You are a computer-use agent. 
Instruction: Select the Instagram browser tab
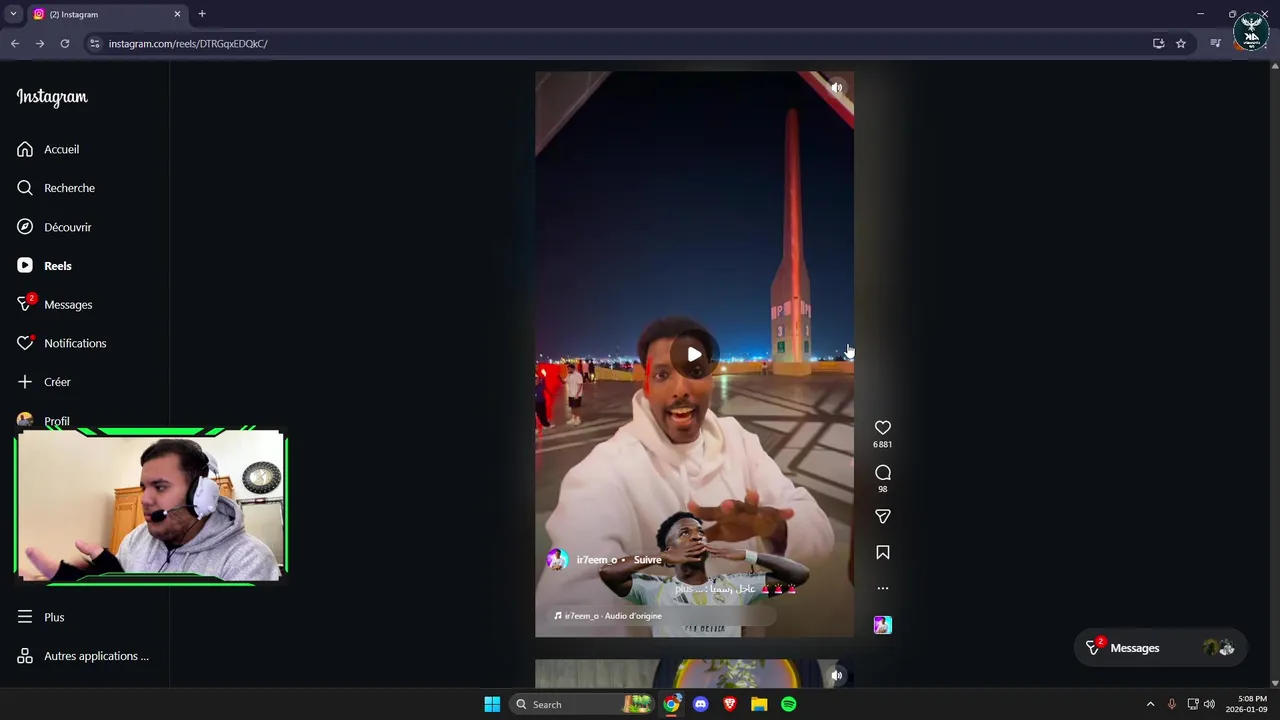coord(106,14)
